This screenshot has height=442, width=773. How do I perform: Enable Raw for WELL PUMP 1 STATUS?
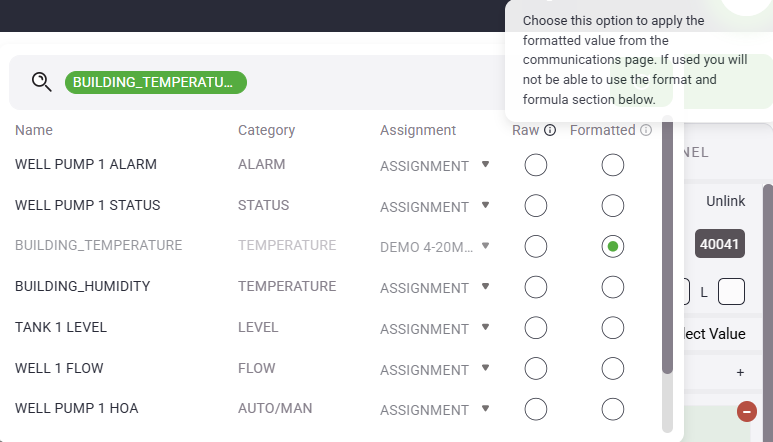pos(536,206)
